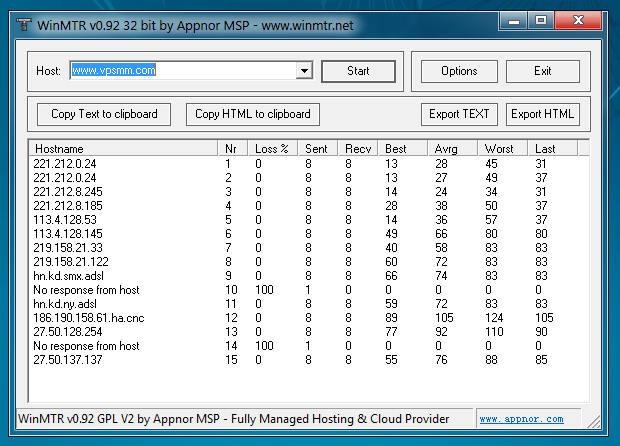The width and height of the screenshot is (620, 446).
Task: Open the Options dialog
Action: click(x=459, y=71)
